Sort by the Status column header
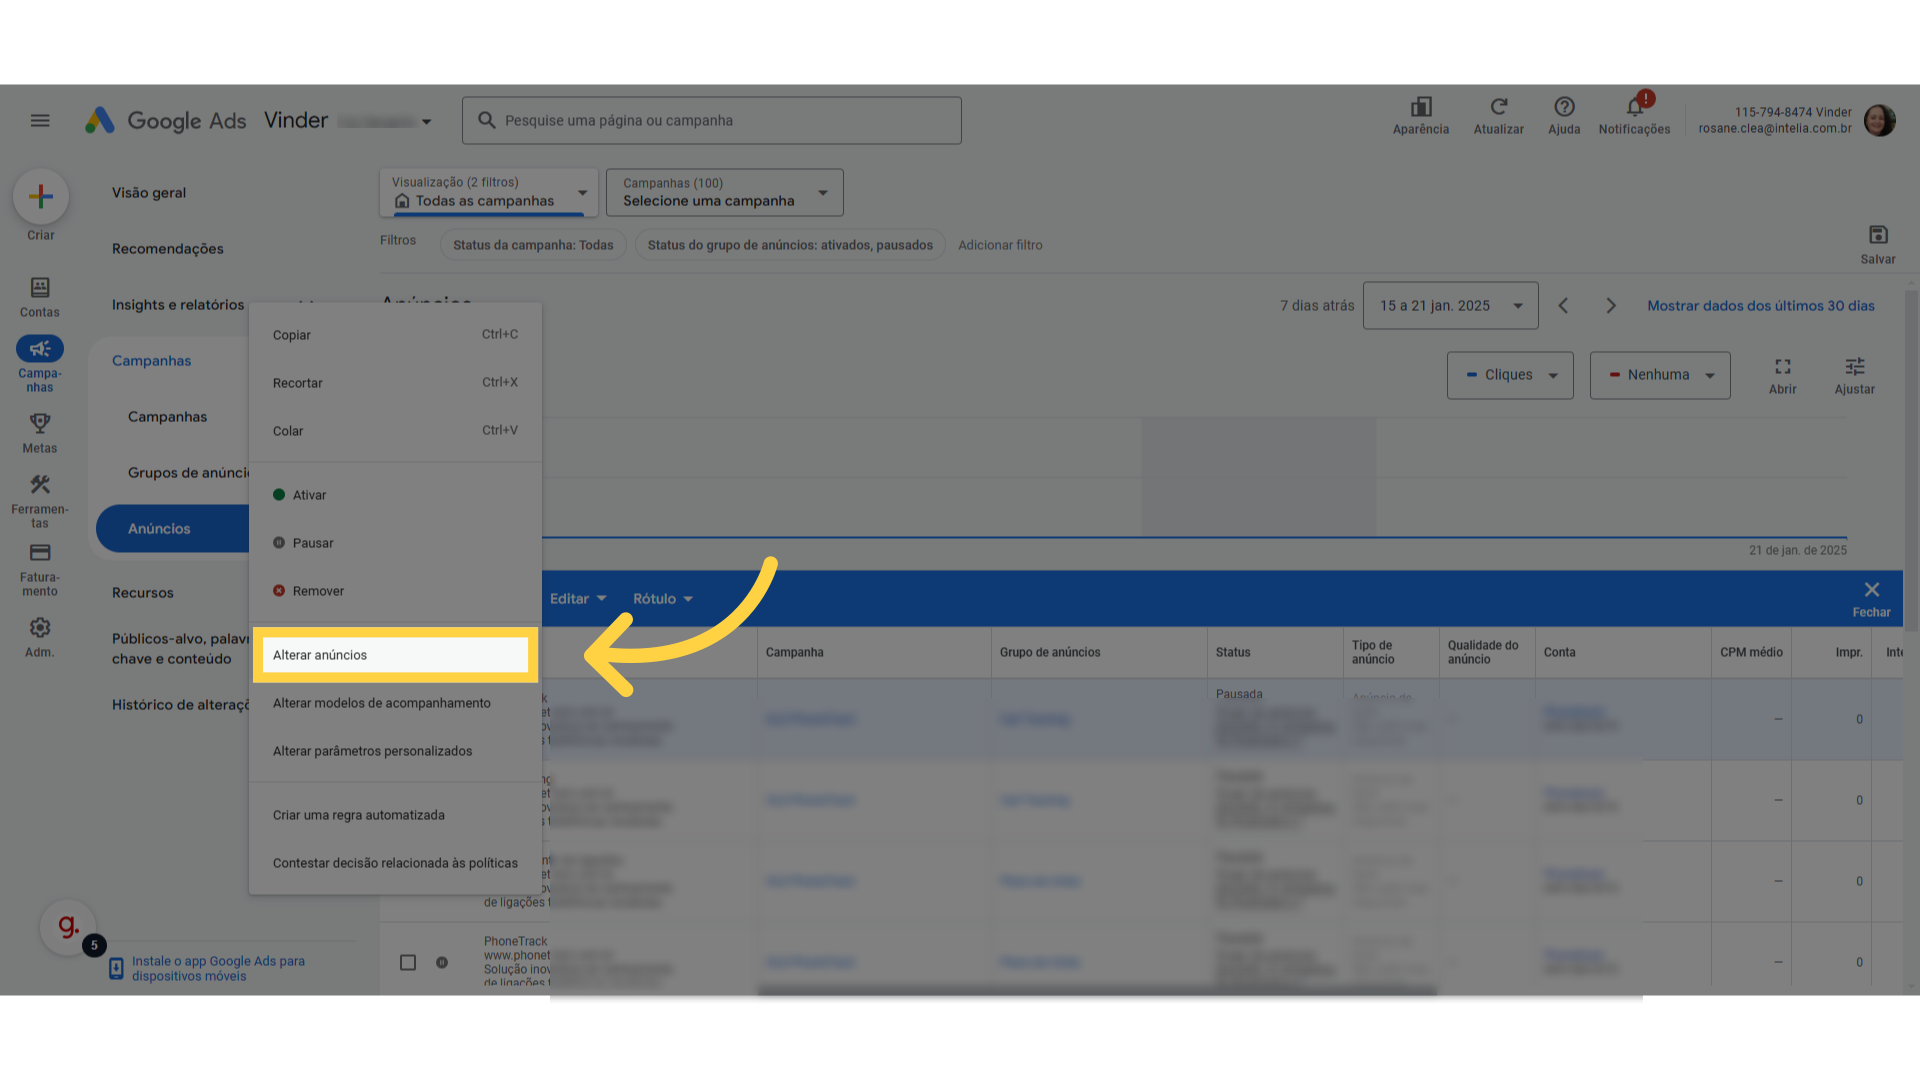 1233,653
